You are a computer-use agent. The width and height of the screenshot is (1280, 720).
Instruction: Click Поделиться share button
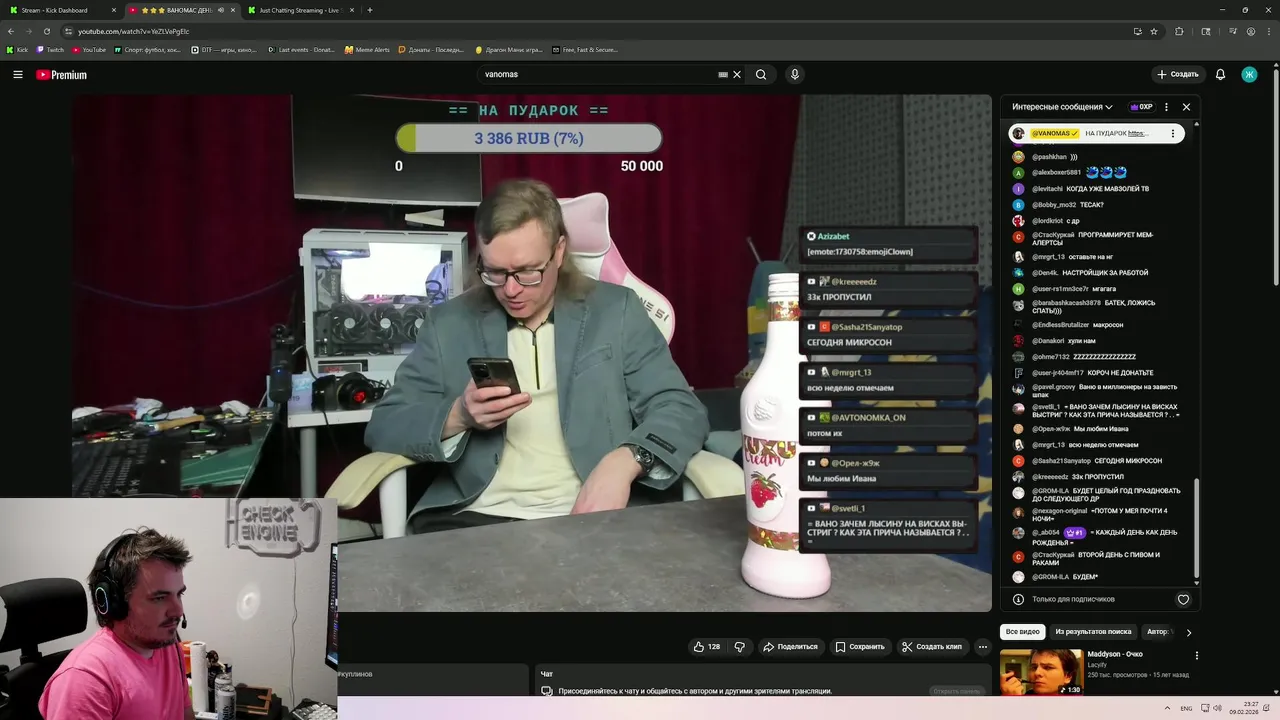(x=790, y=646)
